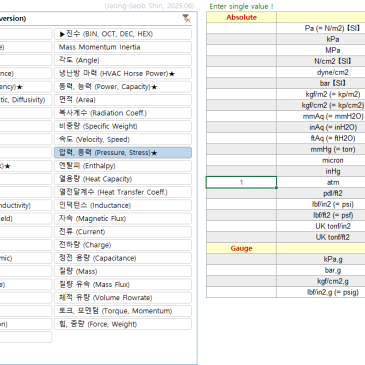Viewport: 365px width, 365px height.
Task: Click the pdl/ft2 unit label
Action: tap(333, 193)
